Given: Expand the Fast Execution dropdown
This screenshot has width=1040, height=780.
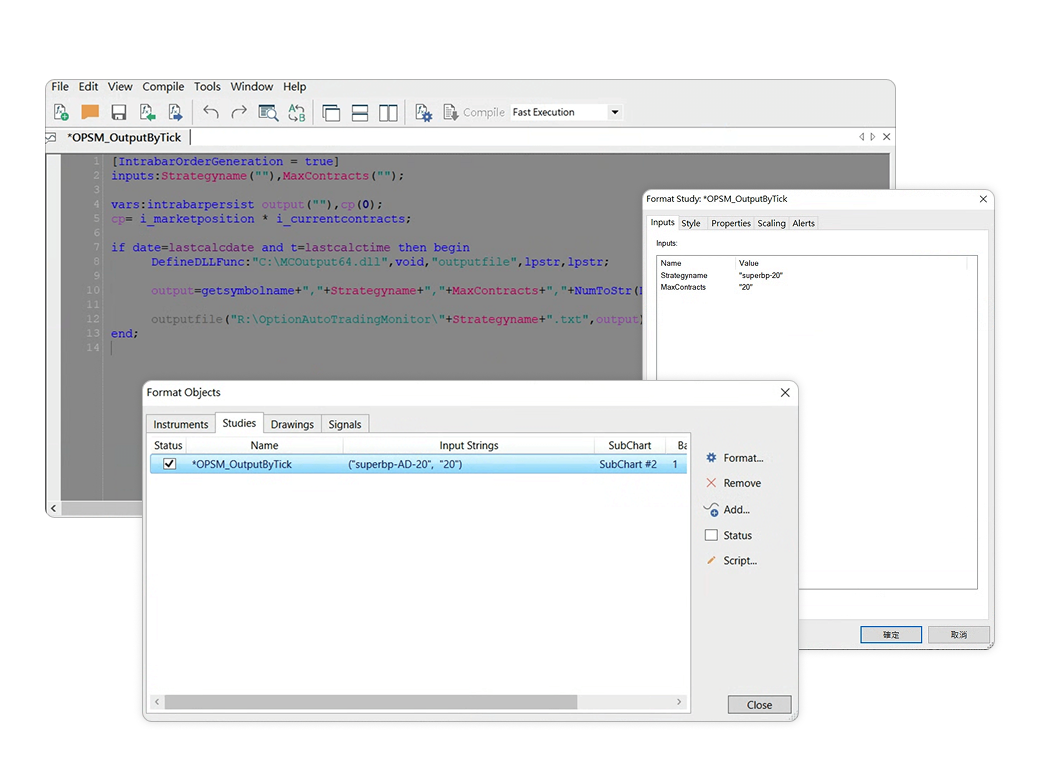Looking at the screenshot, I should click(x=615, y=112).
